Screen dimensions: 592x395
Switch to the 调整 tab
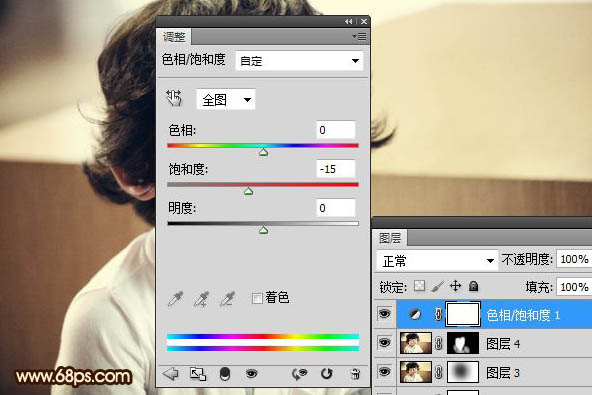174,37
